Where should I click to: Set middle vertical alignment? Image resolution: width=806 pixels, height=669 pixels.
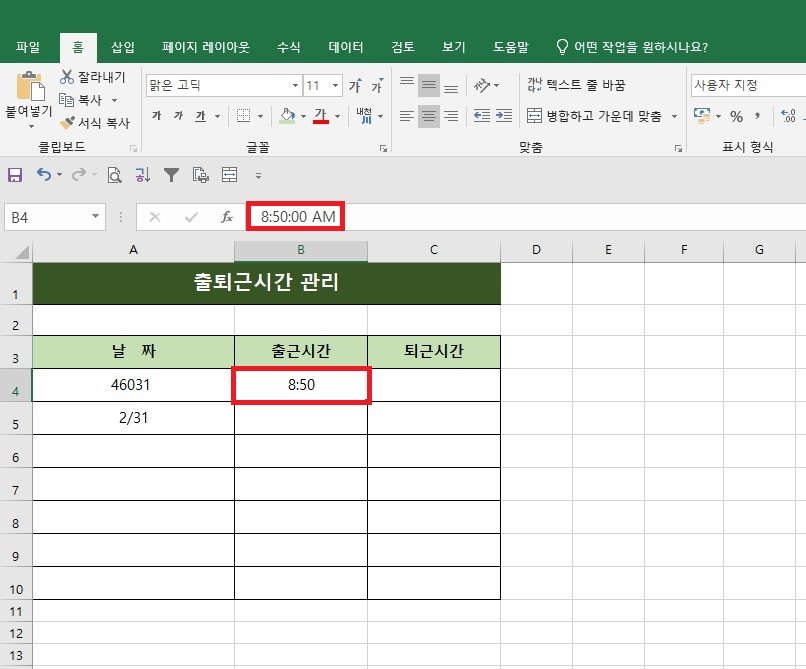[429, 85]
